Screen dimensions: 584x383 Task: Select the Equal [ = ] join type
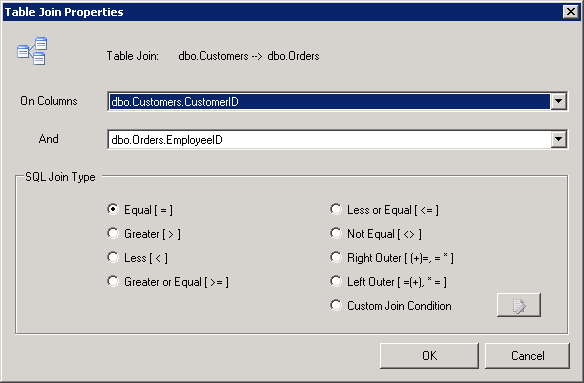113,209
